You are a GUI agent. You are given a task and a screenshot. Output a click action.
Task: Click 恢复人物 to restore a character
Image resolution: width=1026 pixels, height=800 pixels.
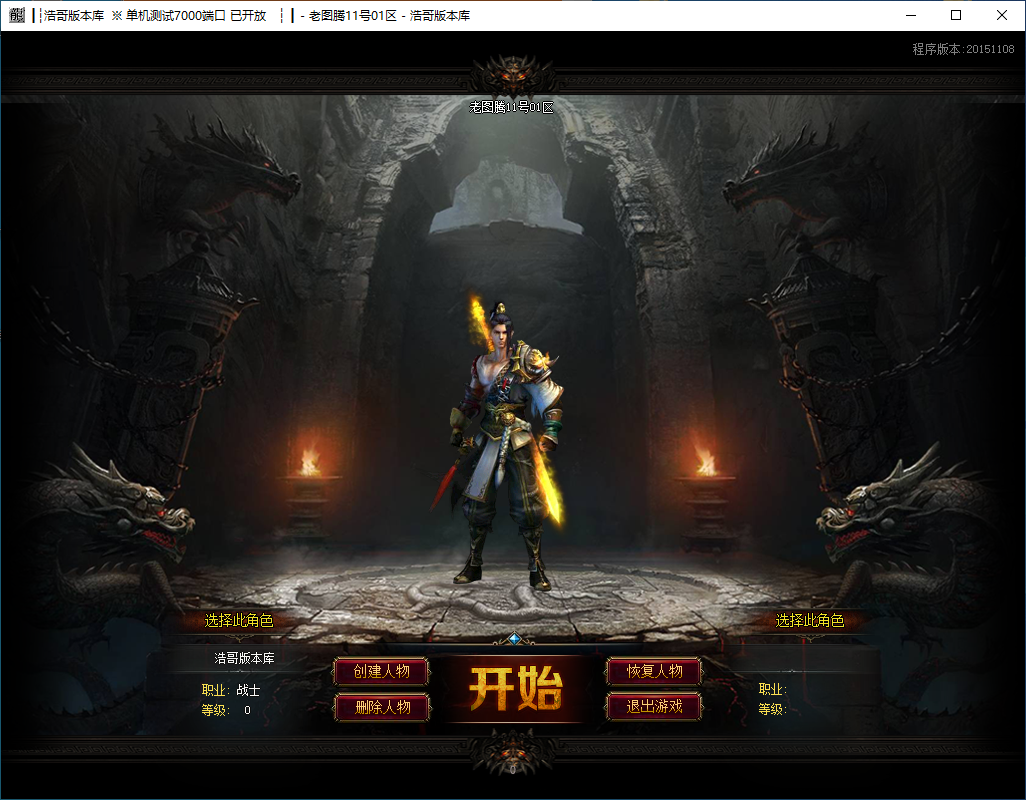tap(654, 671)
